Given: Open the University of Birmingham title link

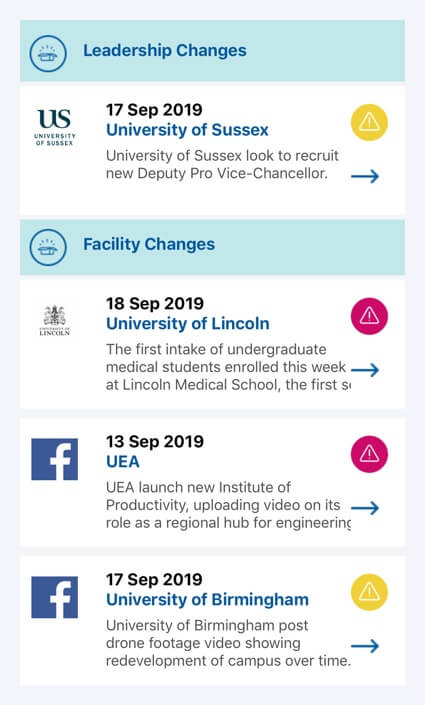Looking at the screenshot, I should pos(207,600).
